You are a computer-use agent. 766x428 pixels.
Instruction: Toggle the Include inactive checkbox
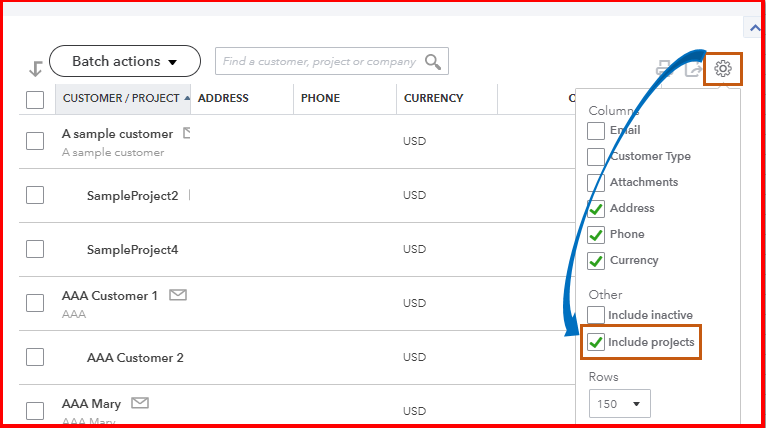click(x=596, y=315)
